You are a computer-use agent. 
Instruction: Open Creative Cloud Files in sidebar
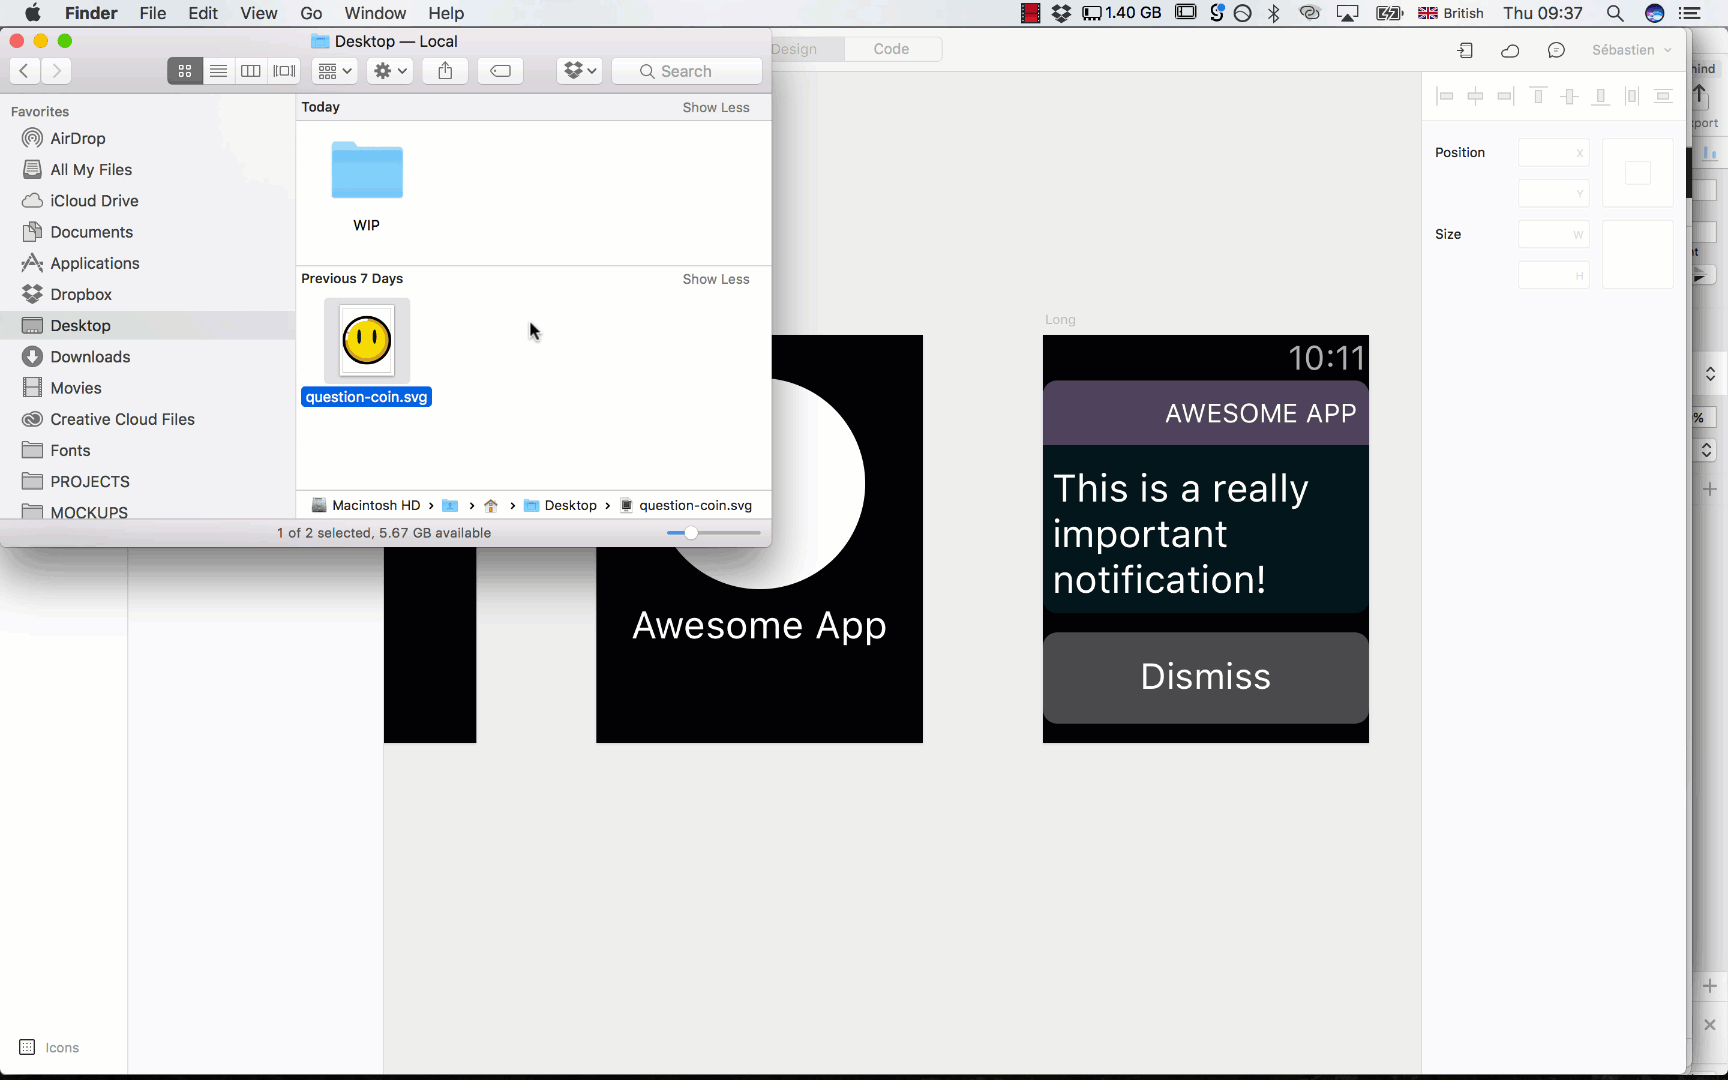pyautogui.click(x=122, y=419)
